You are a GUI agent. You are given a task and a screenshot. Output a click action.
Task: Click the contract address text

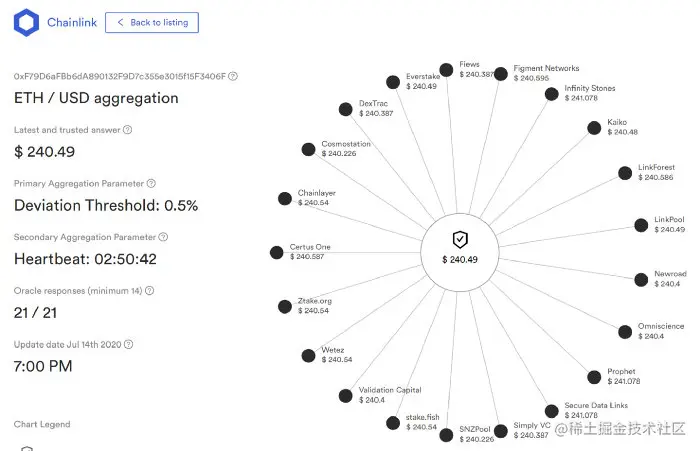coord(120,75)
